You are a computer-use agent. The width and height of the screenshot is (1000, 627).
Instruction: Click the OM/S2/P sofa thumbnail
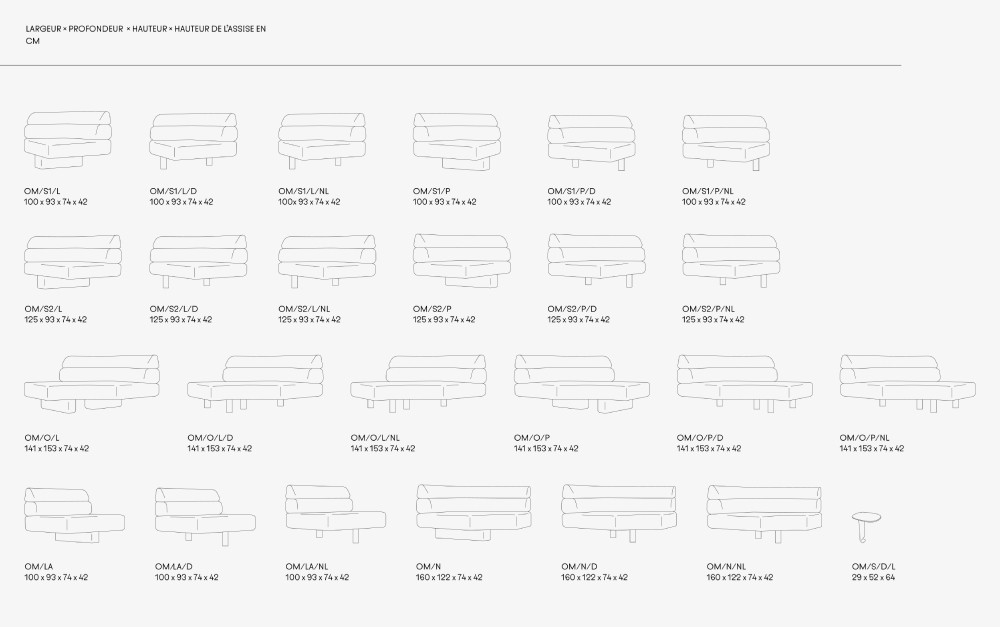coord(461,261)
